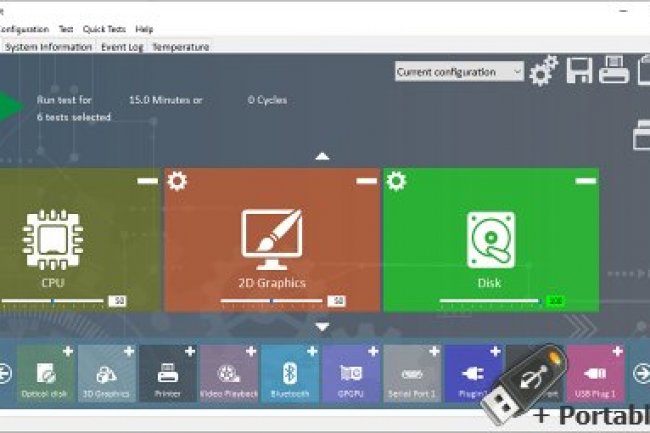This screenshot has width=650, height=433.
Task: Click up arrow above selected test tiles
Action: click(x=322, y=156)
